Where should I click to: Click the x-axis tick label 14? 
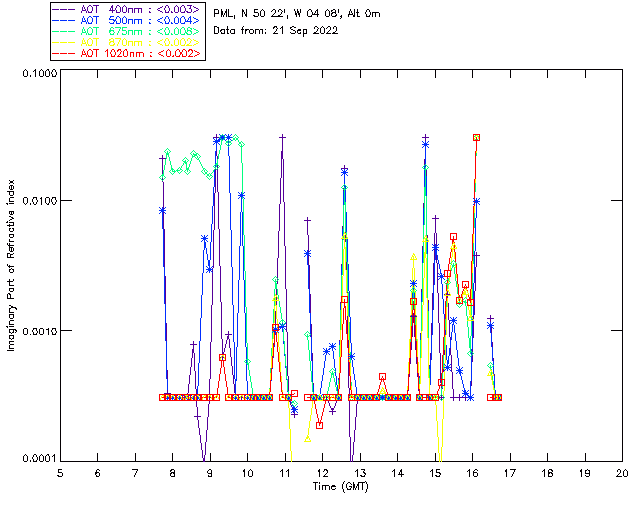(397, 473)
